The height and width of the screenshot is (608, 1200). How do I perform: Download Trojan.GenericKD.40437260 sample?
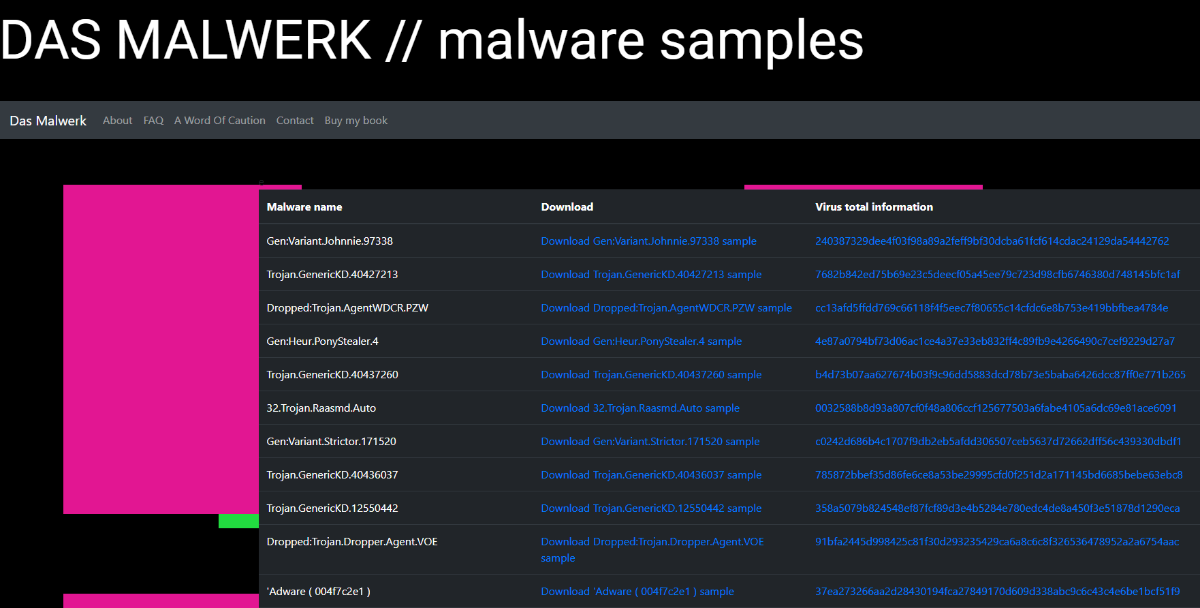point(651,375)
